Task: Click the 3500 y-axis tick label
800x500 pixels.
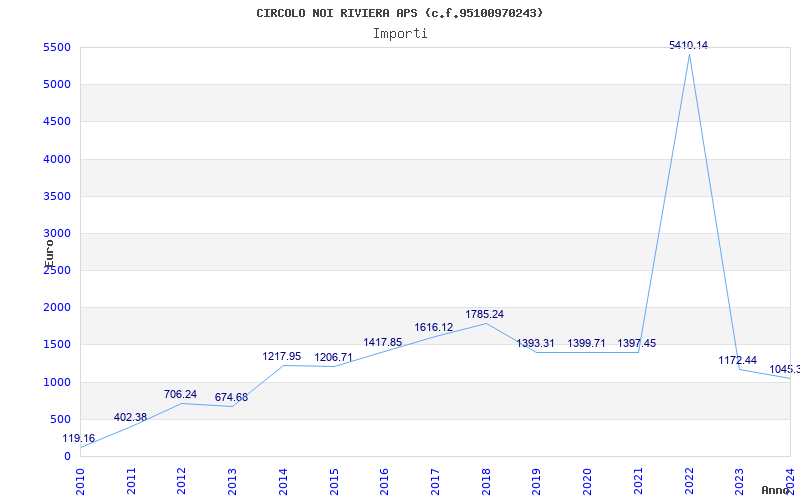Action: click(57, 196)
